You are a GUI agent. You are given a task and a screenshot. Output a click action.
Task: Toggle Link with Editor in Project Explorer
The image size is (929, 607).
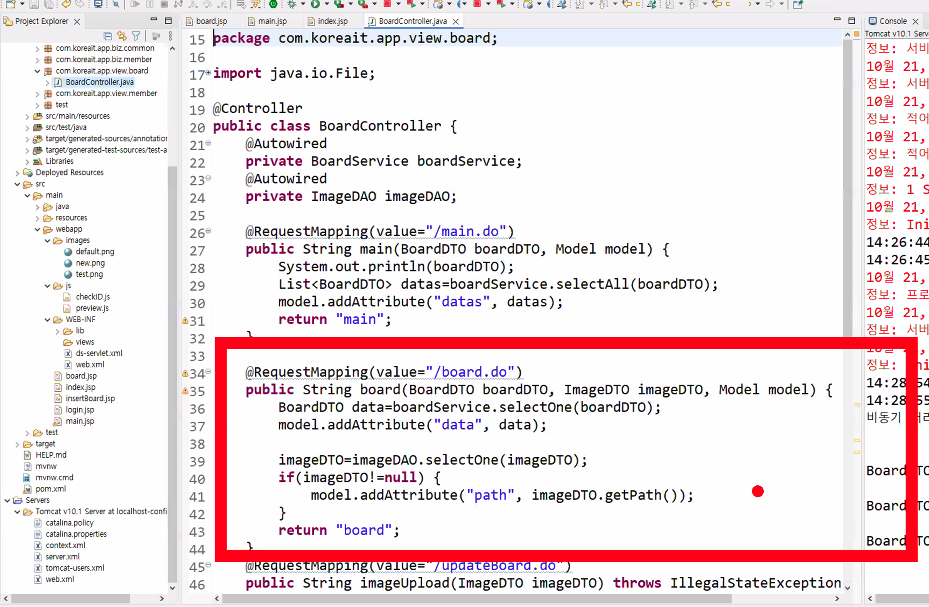122,36
